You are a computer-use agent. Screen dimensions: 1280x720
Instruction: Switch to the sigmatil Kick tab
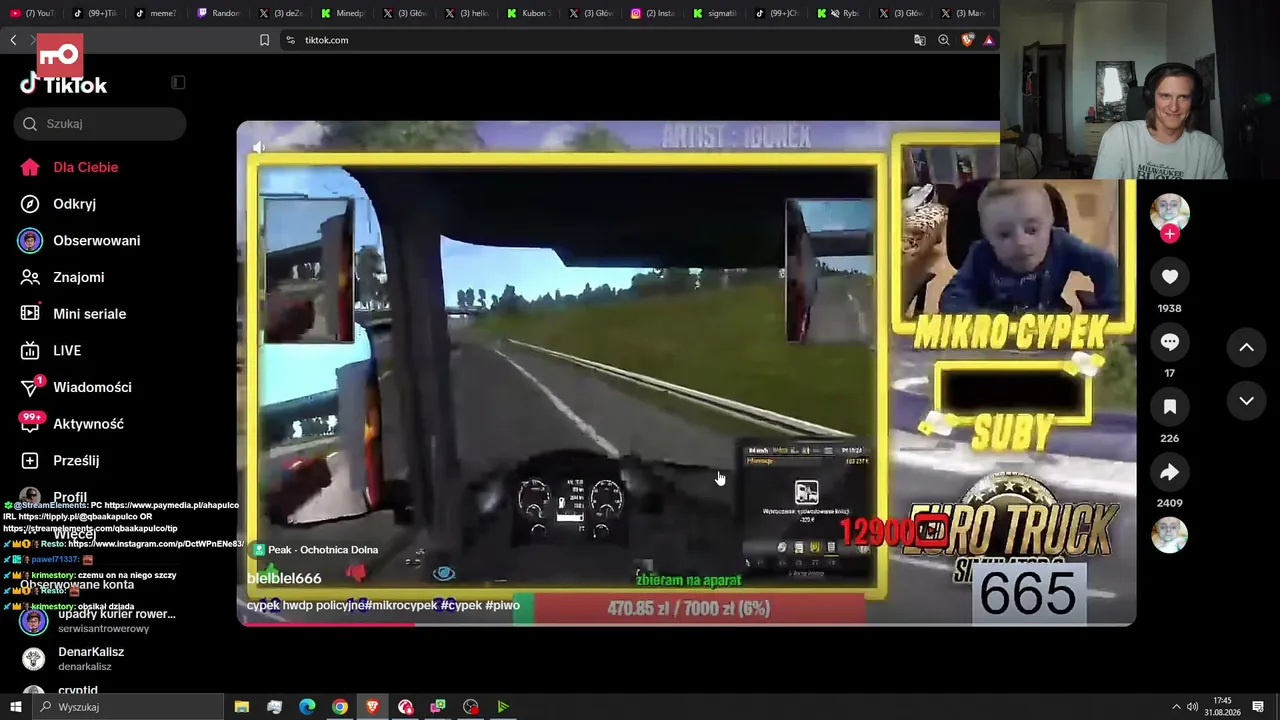pyautogui.click(x=715, y=13)
